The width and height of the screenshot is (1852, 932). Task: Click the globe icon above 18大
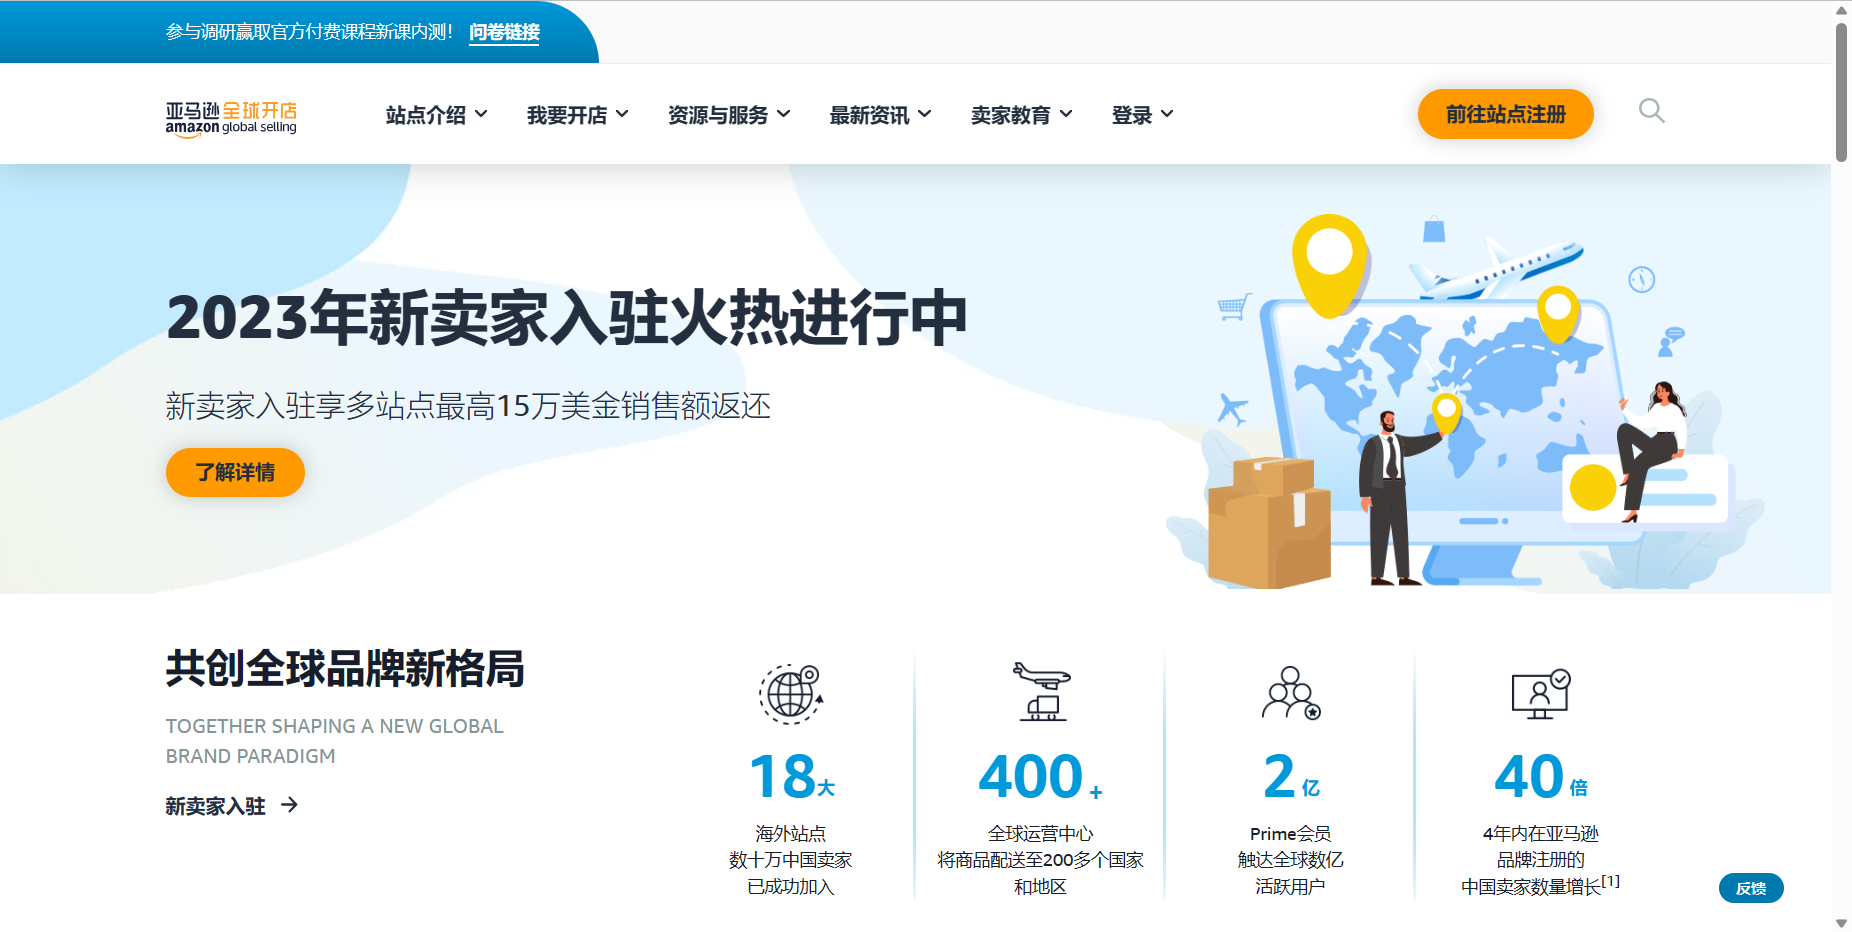790,693
